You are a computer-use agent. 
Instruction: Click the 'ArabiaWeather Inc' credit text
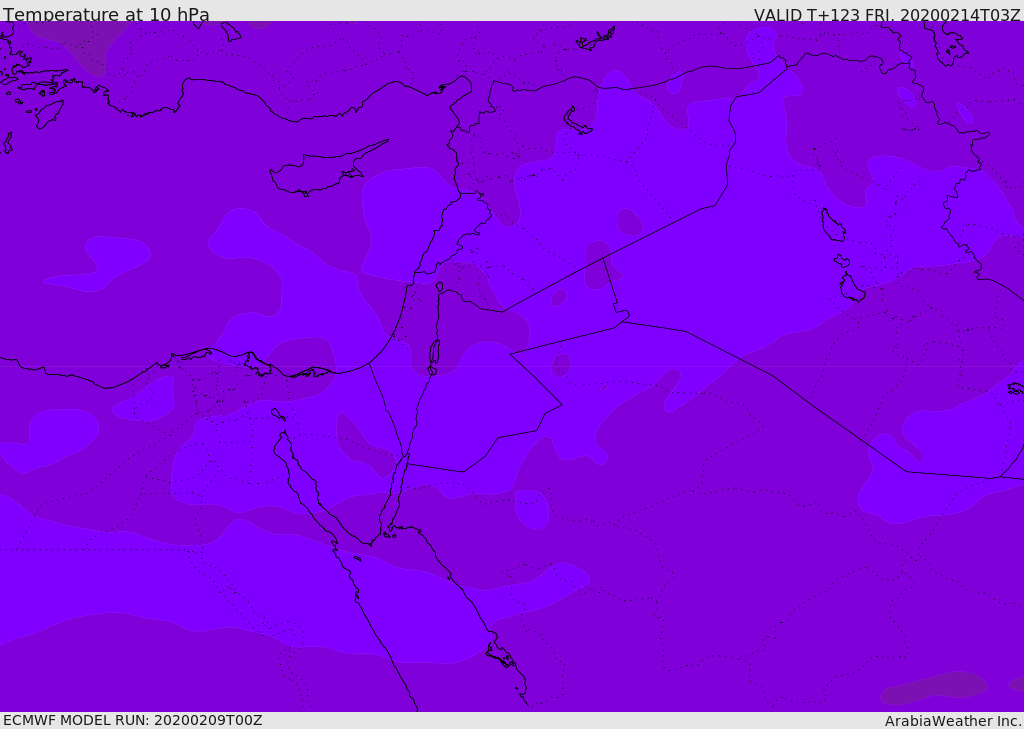952,721
